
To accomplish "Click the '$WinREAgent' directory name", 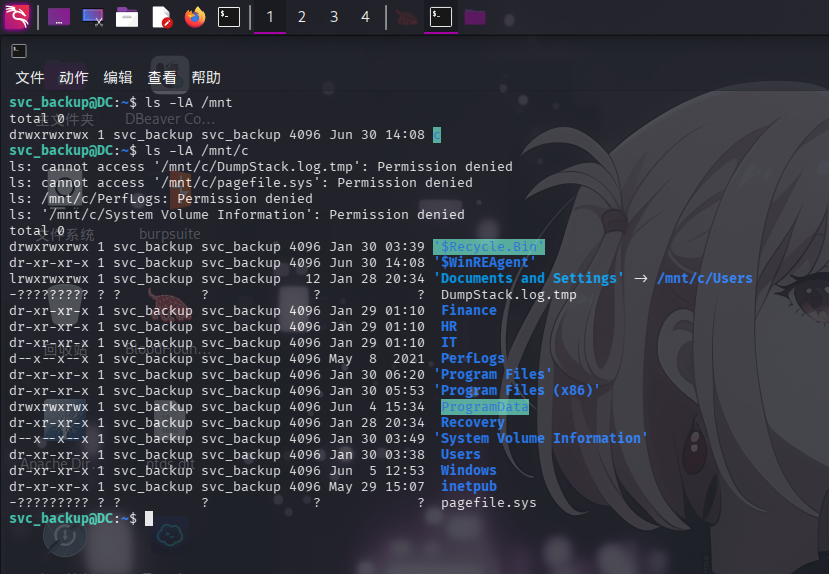I will 484,263.
